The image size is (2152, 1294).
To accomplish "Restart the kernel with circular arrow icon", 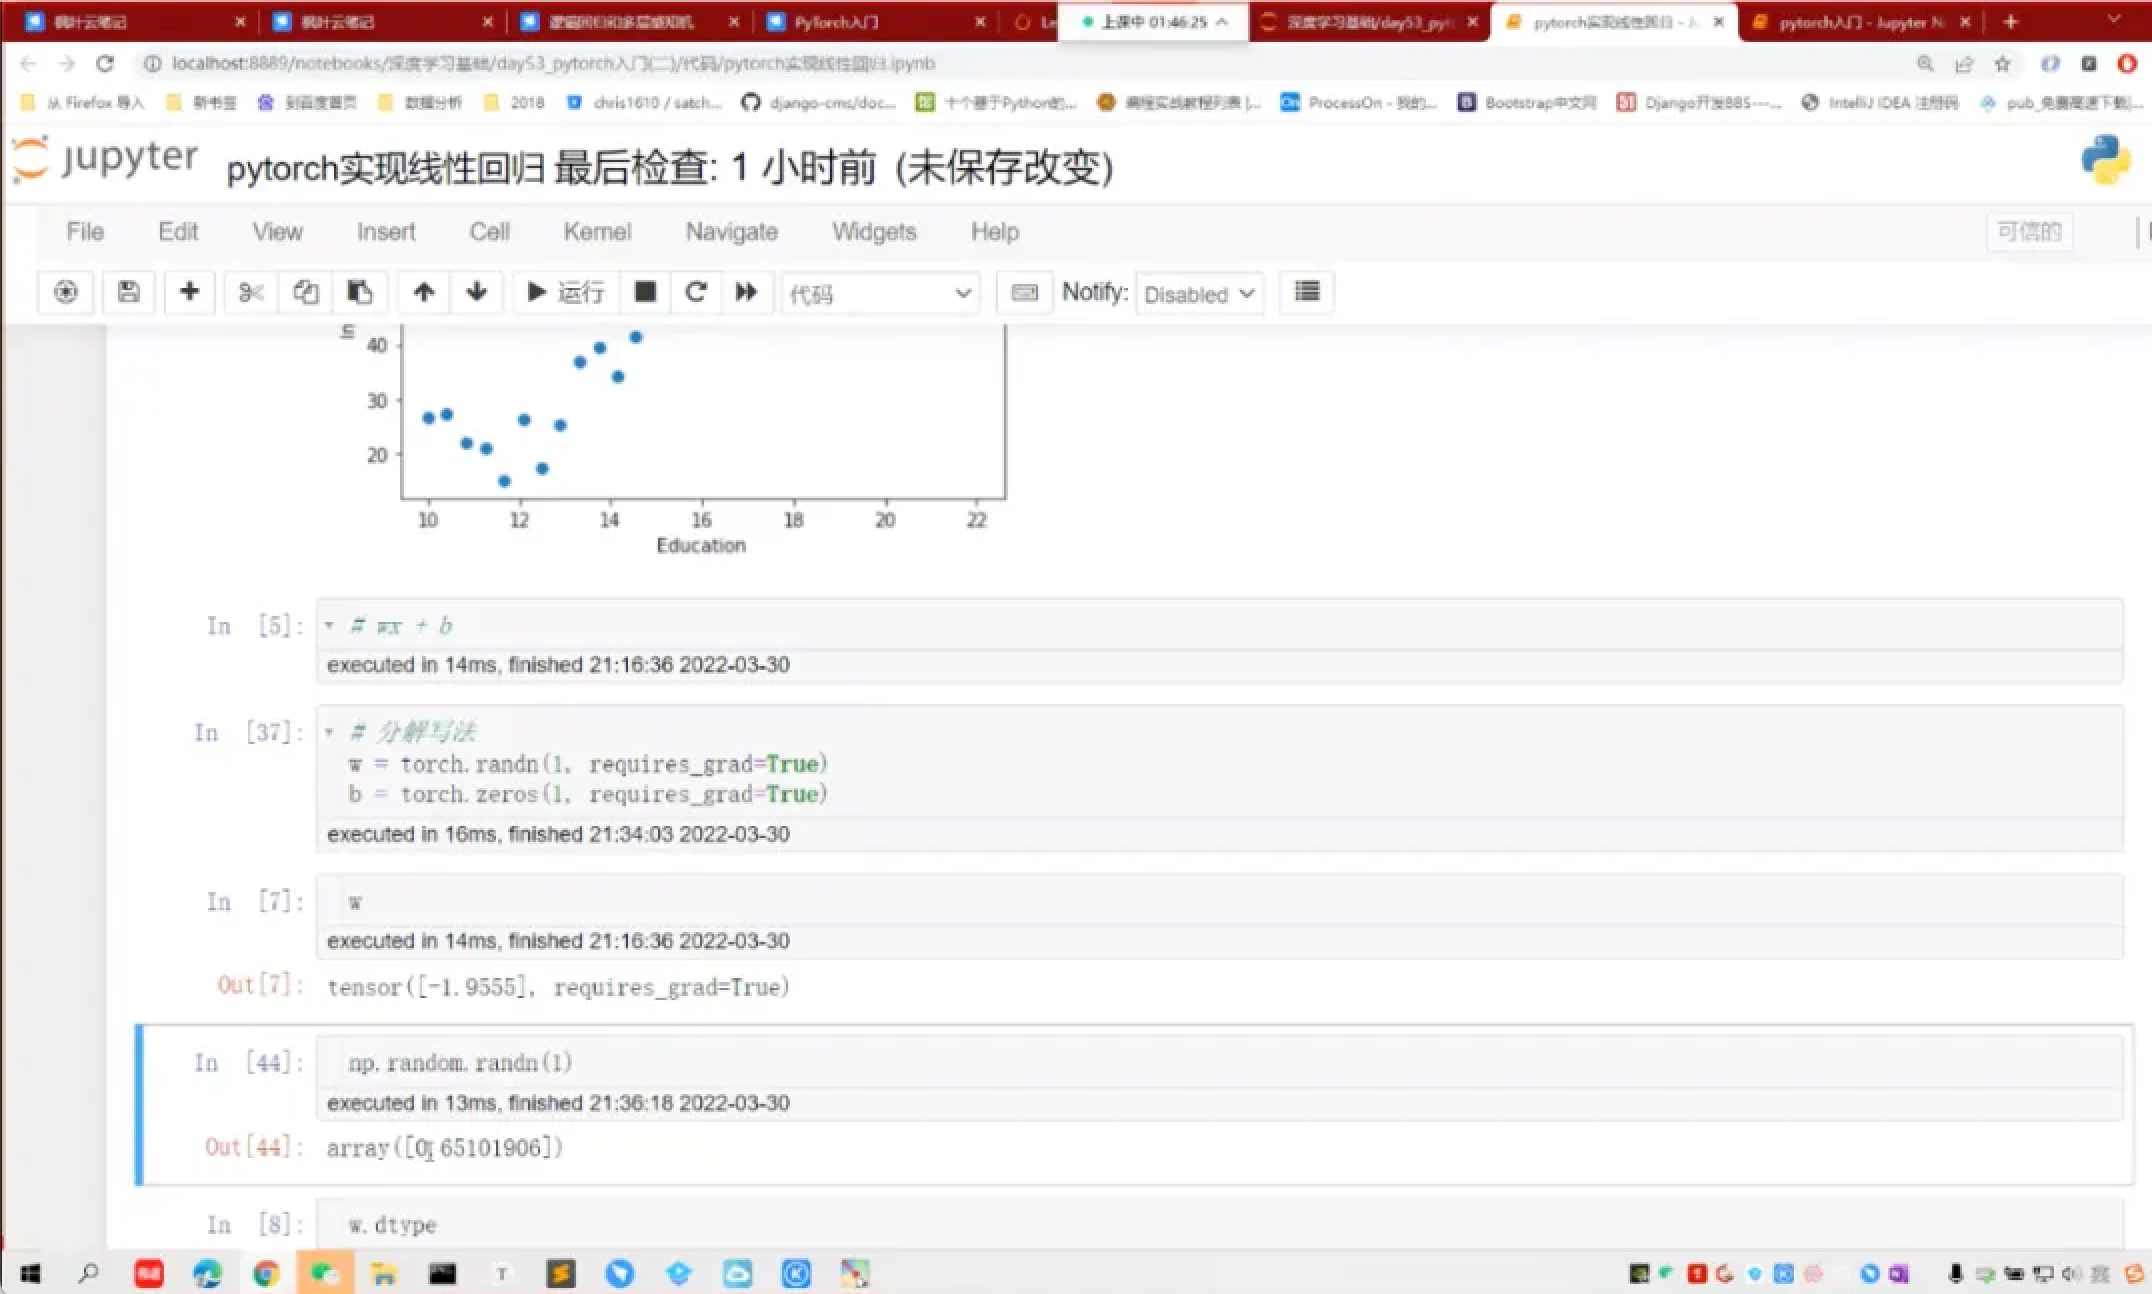I will pyautogui.click(x=696, y=292).
